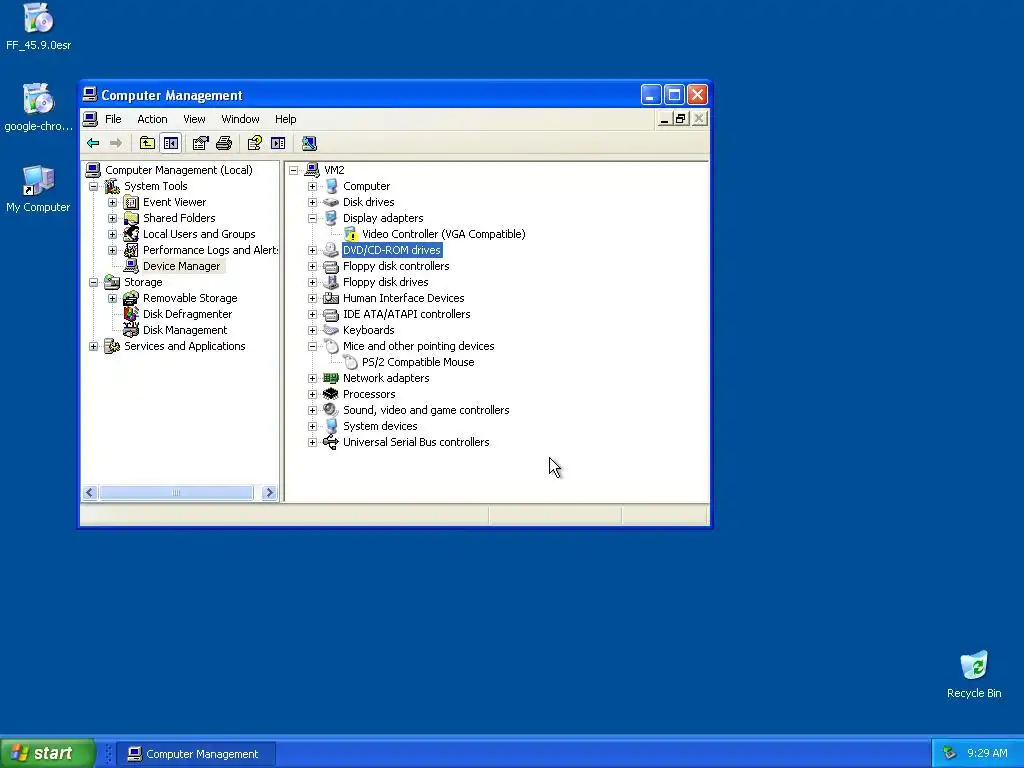Screen dimensions: 1024x768
Task: Open the Windows start menu
Action: coord(47,753)
